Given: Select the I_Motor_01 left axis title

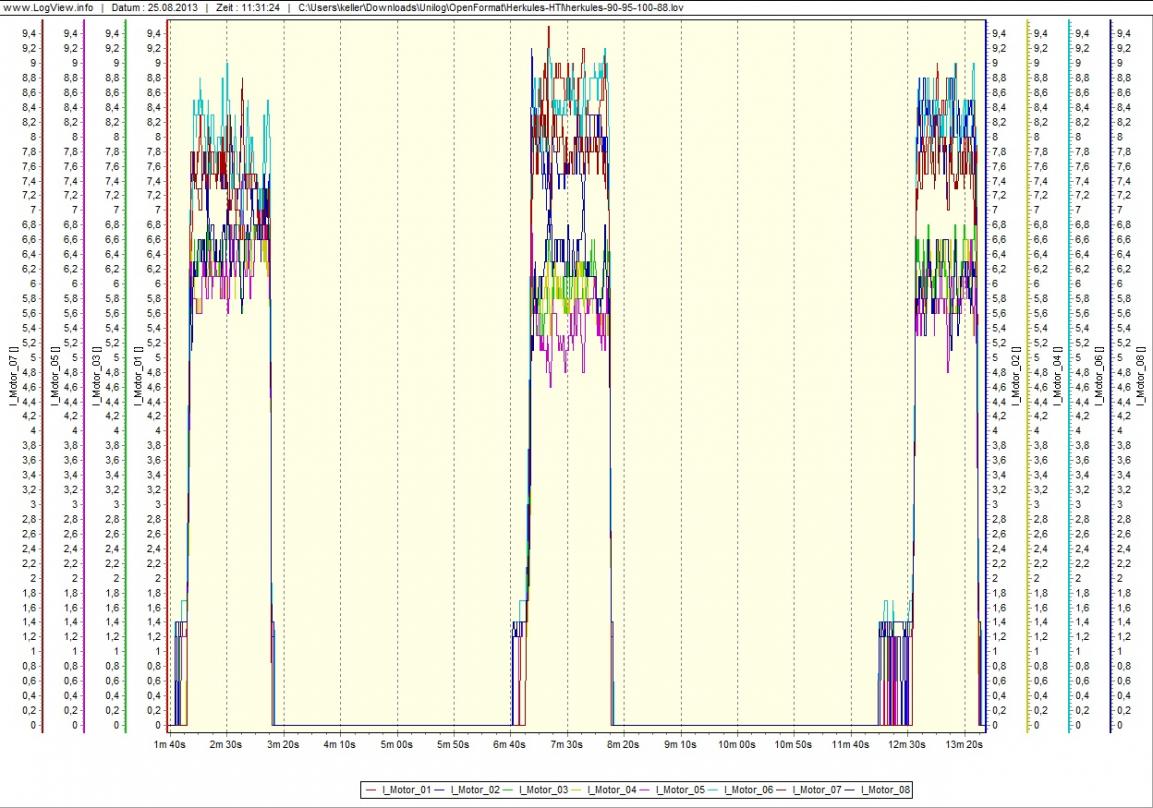Looking at the screenshot, I should click(x=139, y=378).
